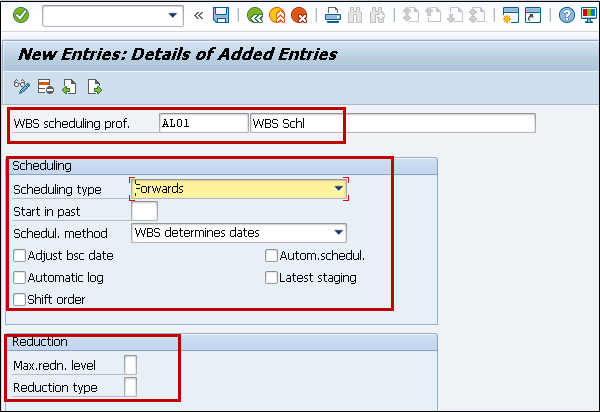This screenshot has width=600, height=412.
Task: Click the Reduction group header text
Action: (40, 342)
